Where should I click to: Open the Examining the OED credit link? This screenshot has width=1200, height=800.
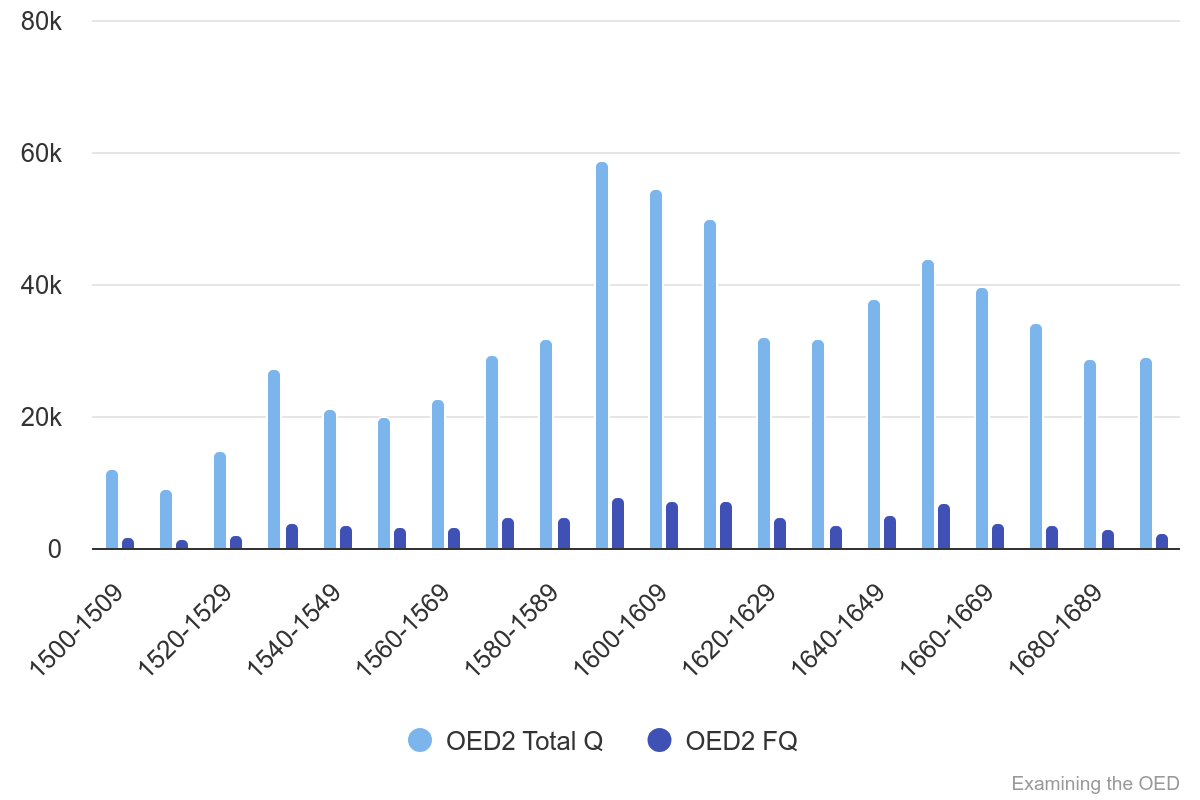(1095, 783)
